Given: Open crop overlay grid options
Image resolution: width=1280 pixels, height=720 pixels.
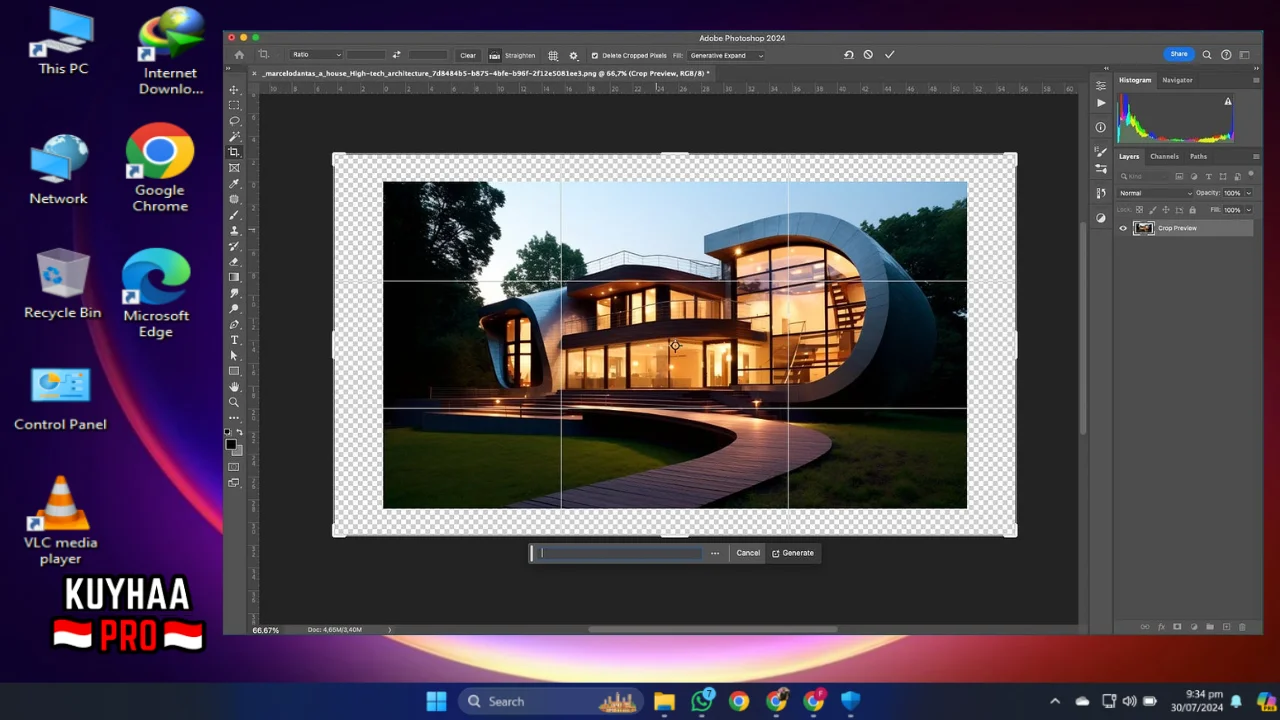Looking at the screenshot, I should 553,55.
